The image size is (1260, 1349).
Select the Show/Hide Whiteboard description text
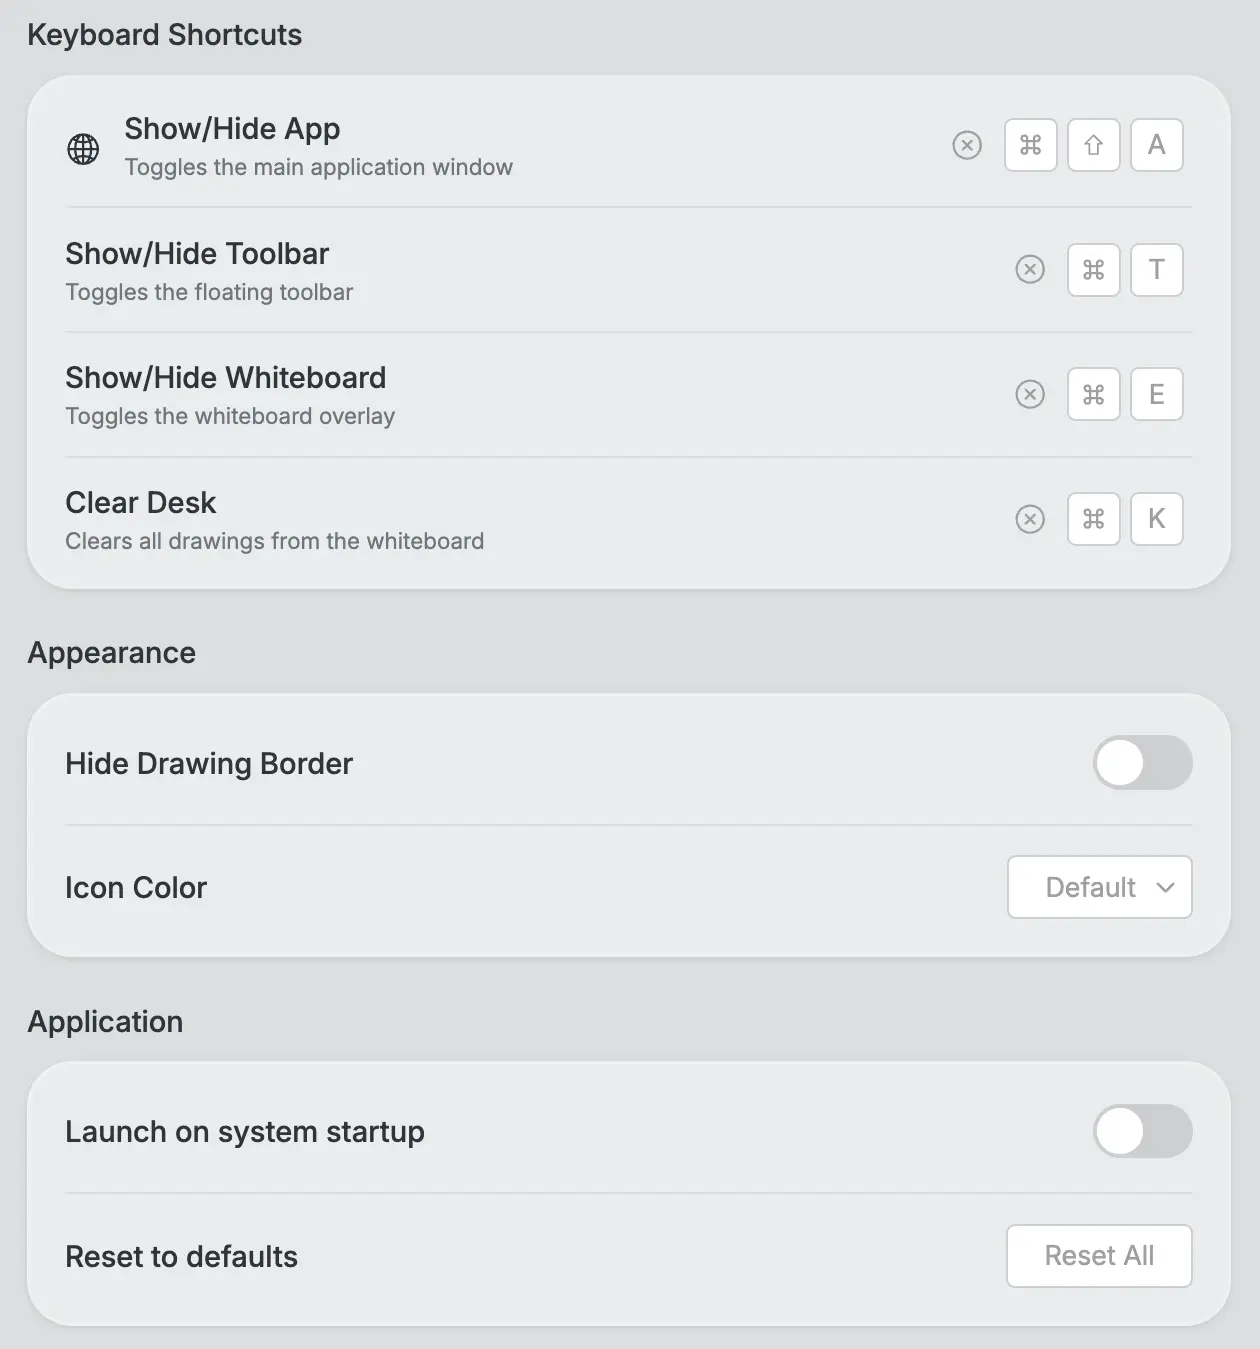[x=230, y=416]
